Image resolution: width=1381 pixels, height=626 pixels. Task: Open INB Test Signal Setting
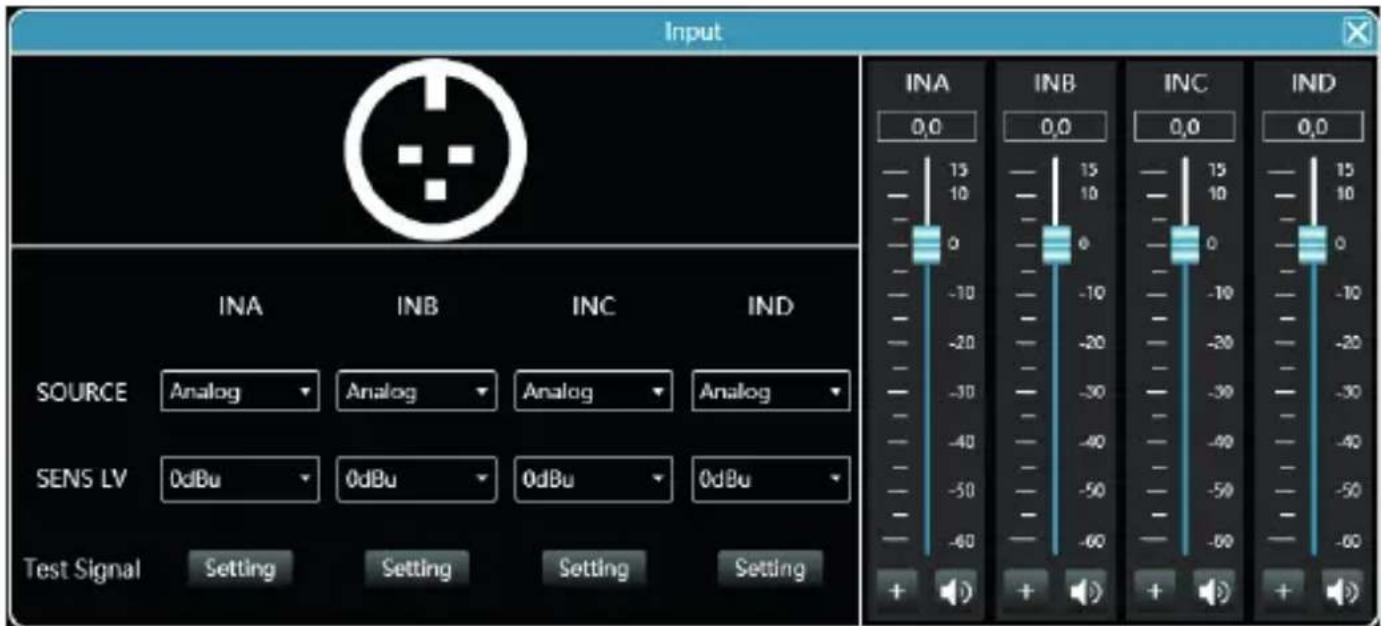coord(416,568)
